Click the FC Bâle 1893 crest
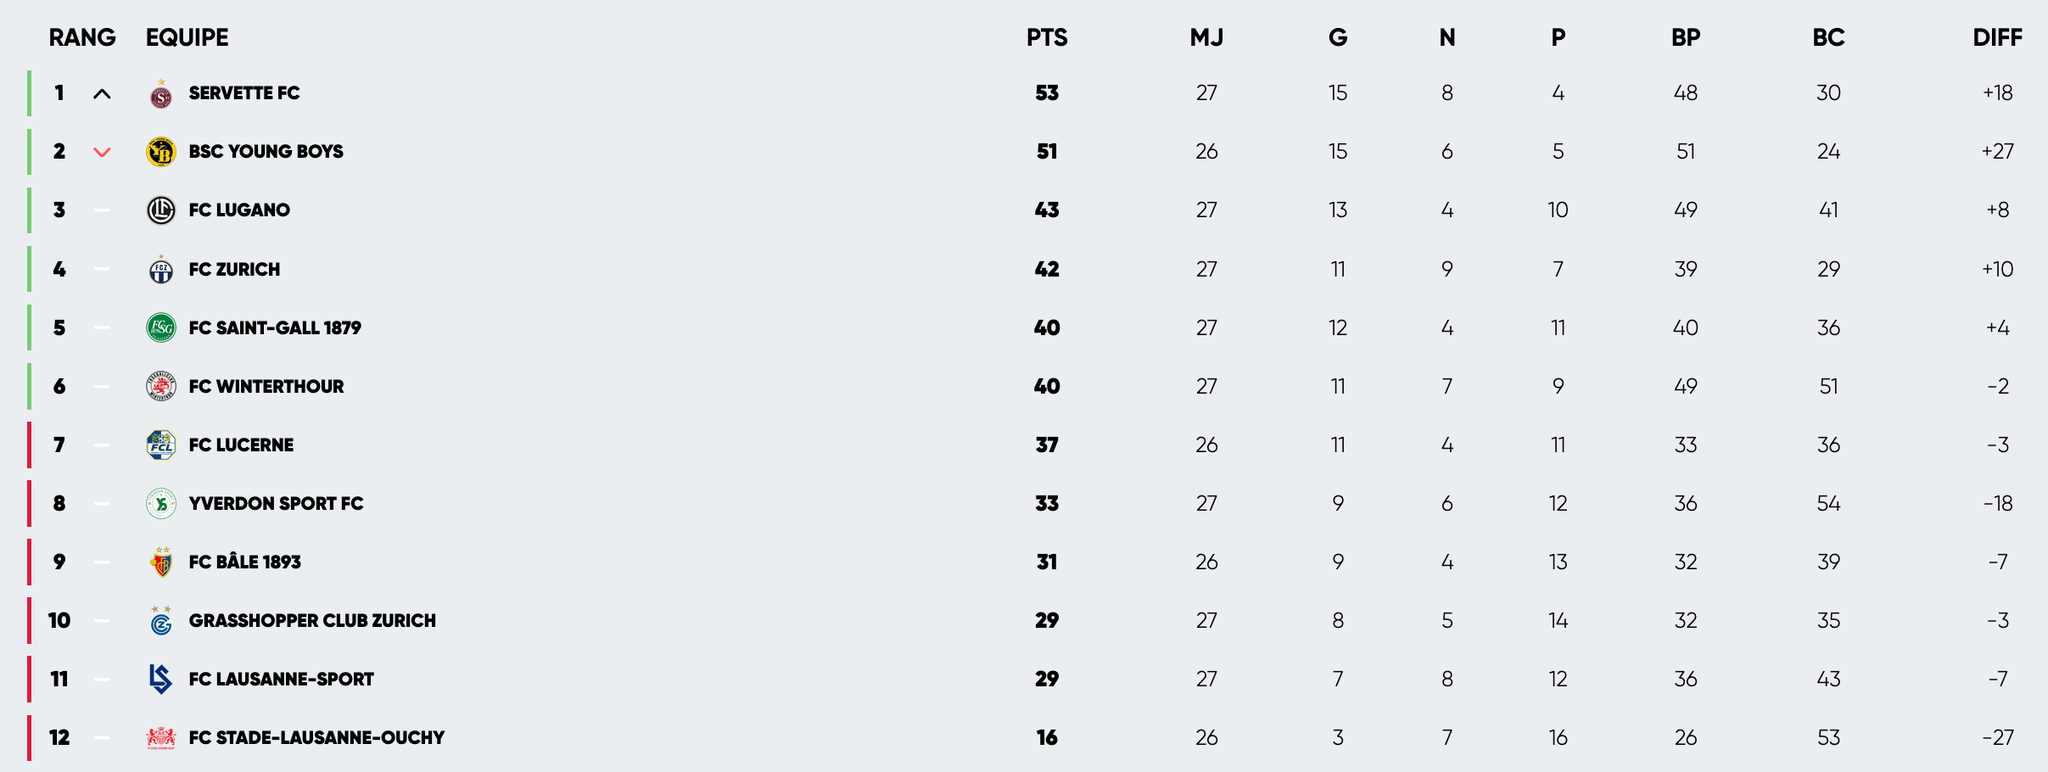 161,562
